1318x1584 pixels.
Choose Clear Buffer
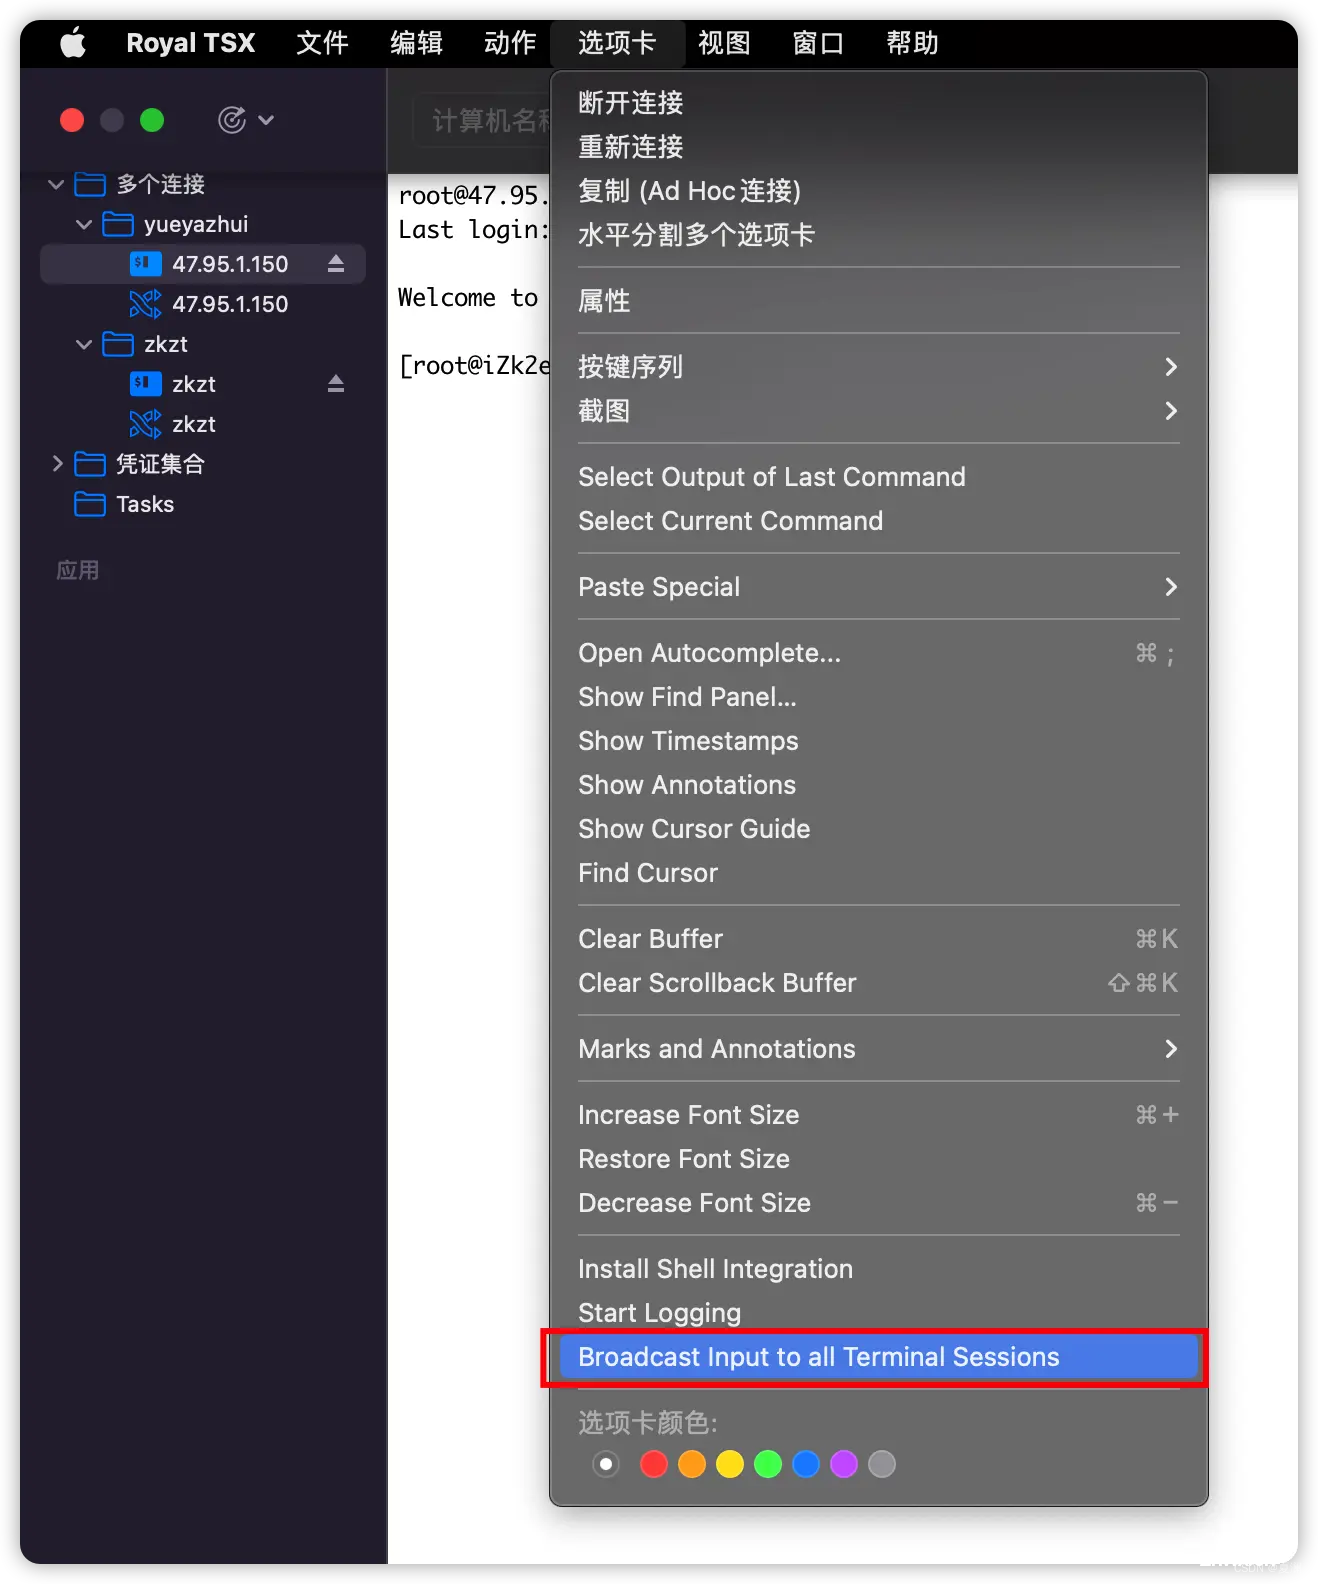878,939
